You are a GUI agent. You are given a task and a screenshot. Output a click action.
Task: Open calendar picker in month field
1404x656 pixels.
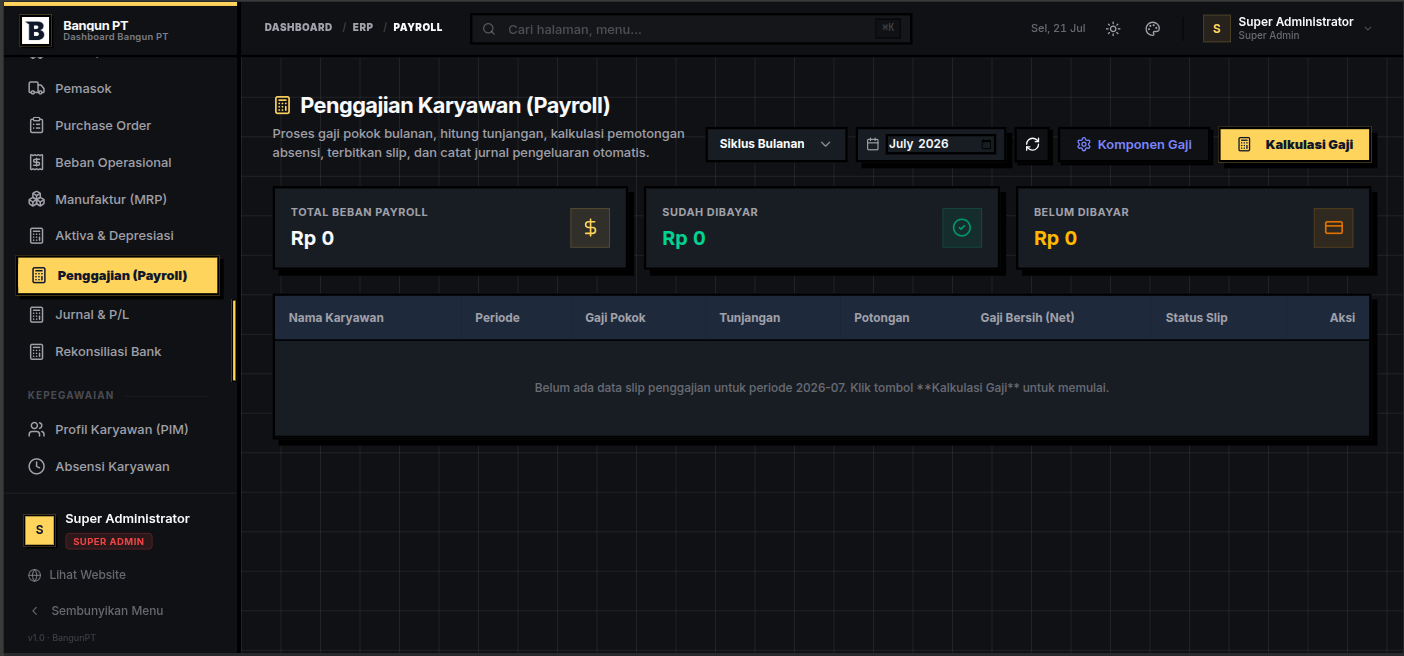987,144
